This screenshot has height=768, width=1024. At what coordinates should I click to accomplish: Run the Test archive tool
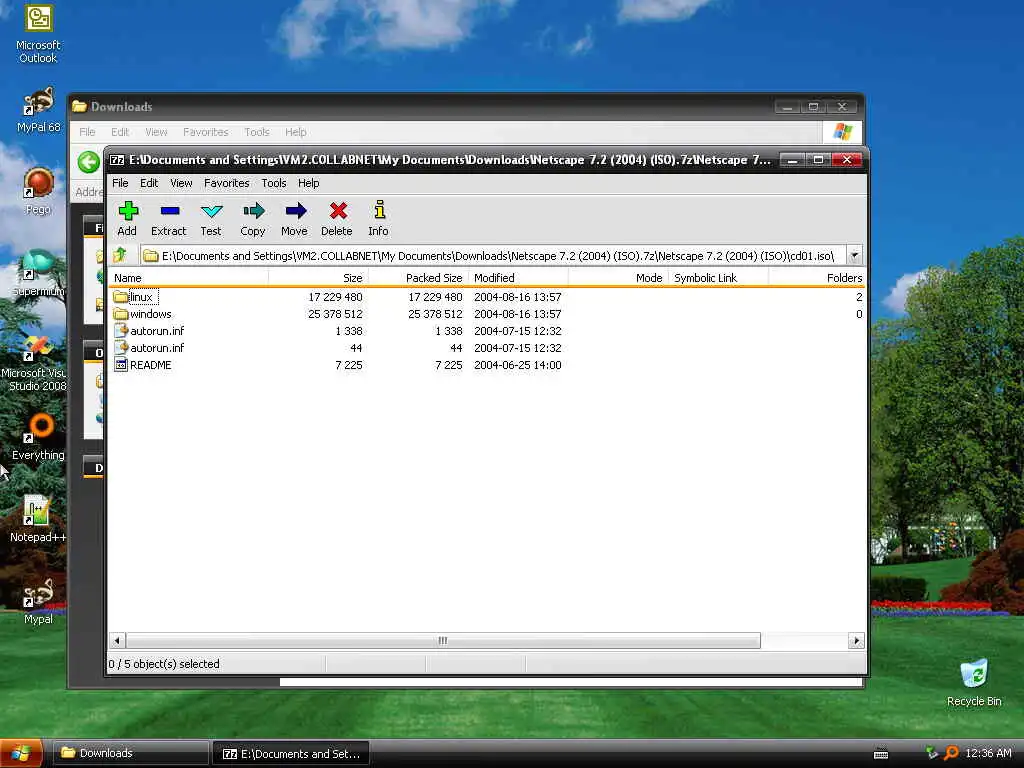coord(211,218)
